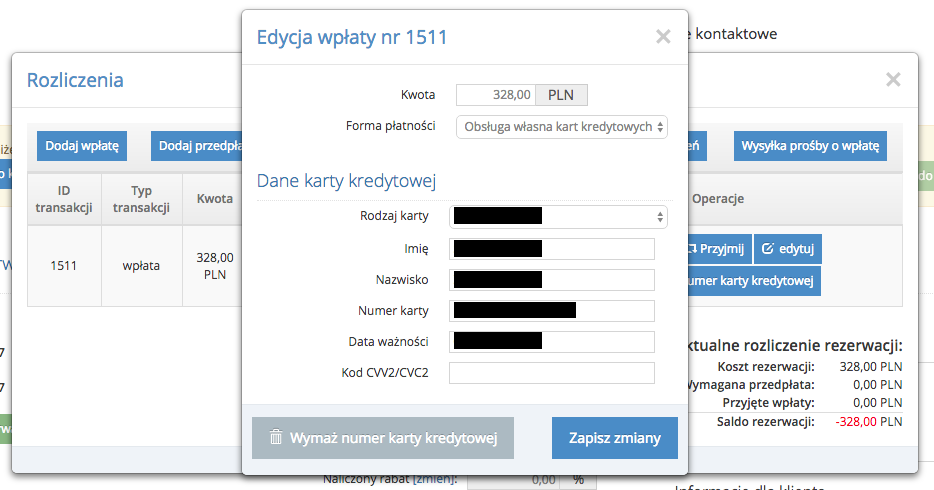Screen dimensions: 934x490
Task: Close the Edycja wpłaty nr 1511 dialog
Action: pos(663,37)
